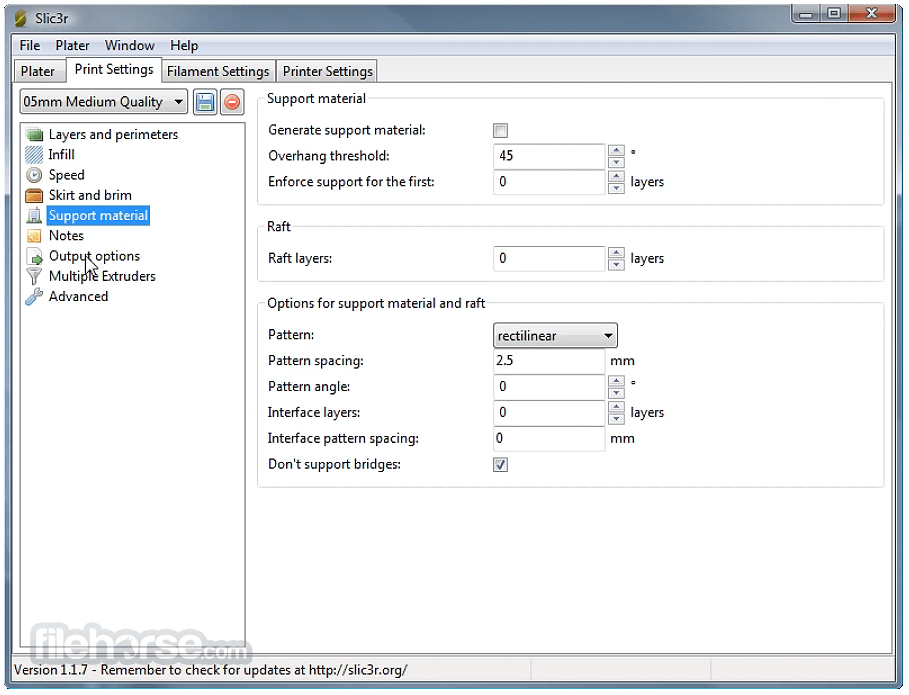Select Support material in the list
This screenshot has width=909, height=695.
98,216
